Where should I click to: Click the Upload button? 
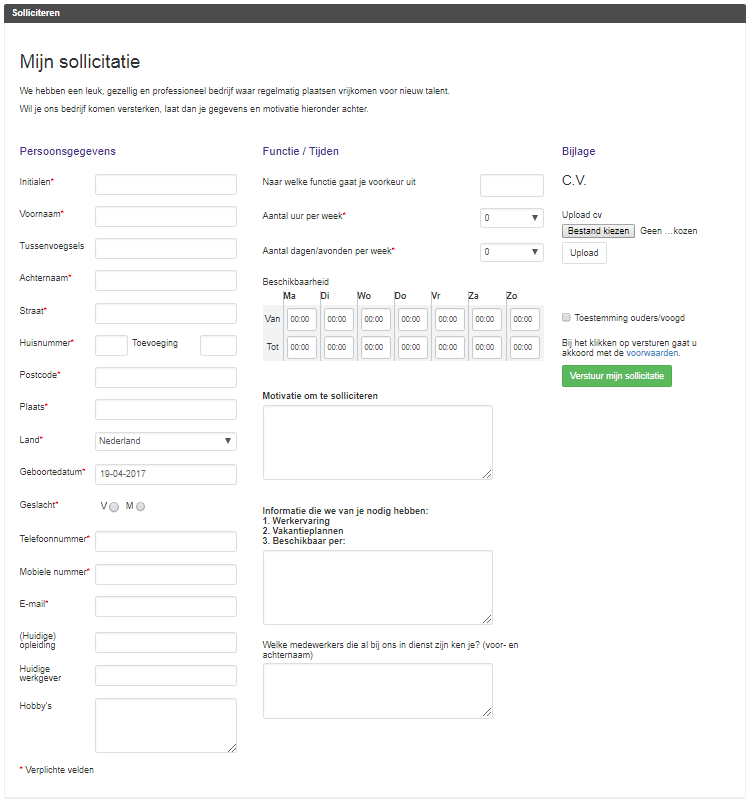[584, 253]
